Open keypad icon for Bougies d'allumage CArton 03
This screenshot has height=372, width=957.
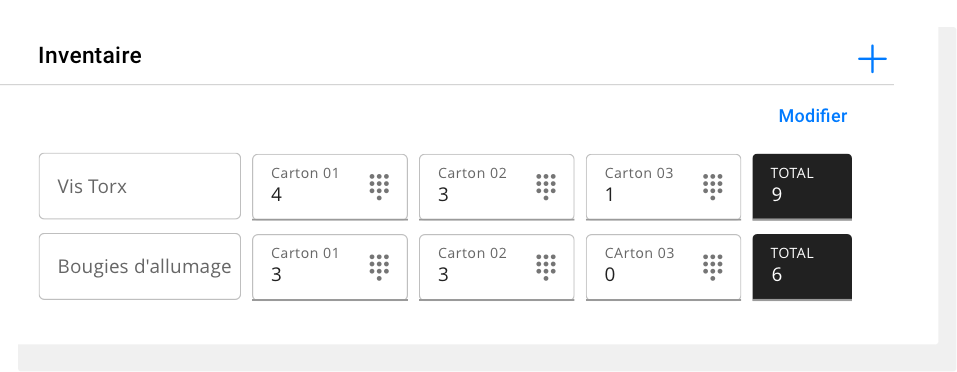pyautogui.click(x=712, y=267)
